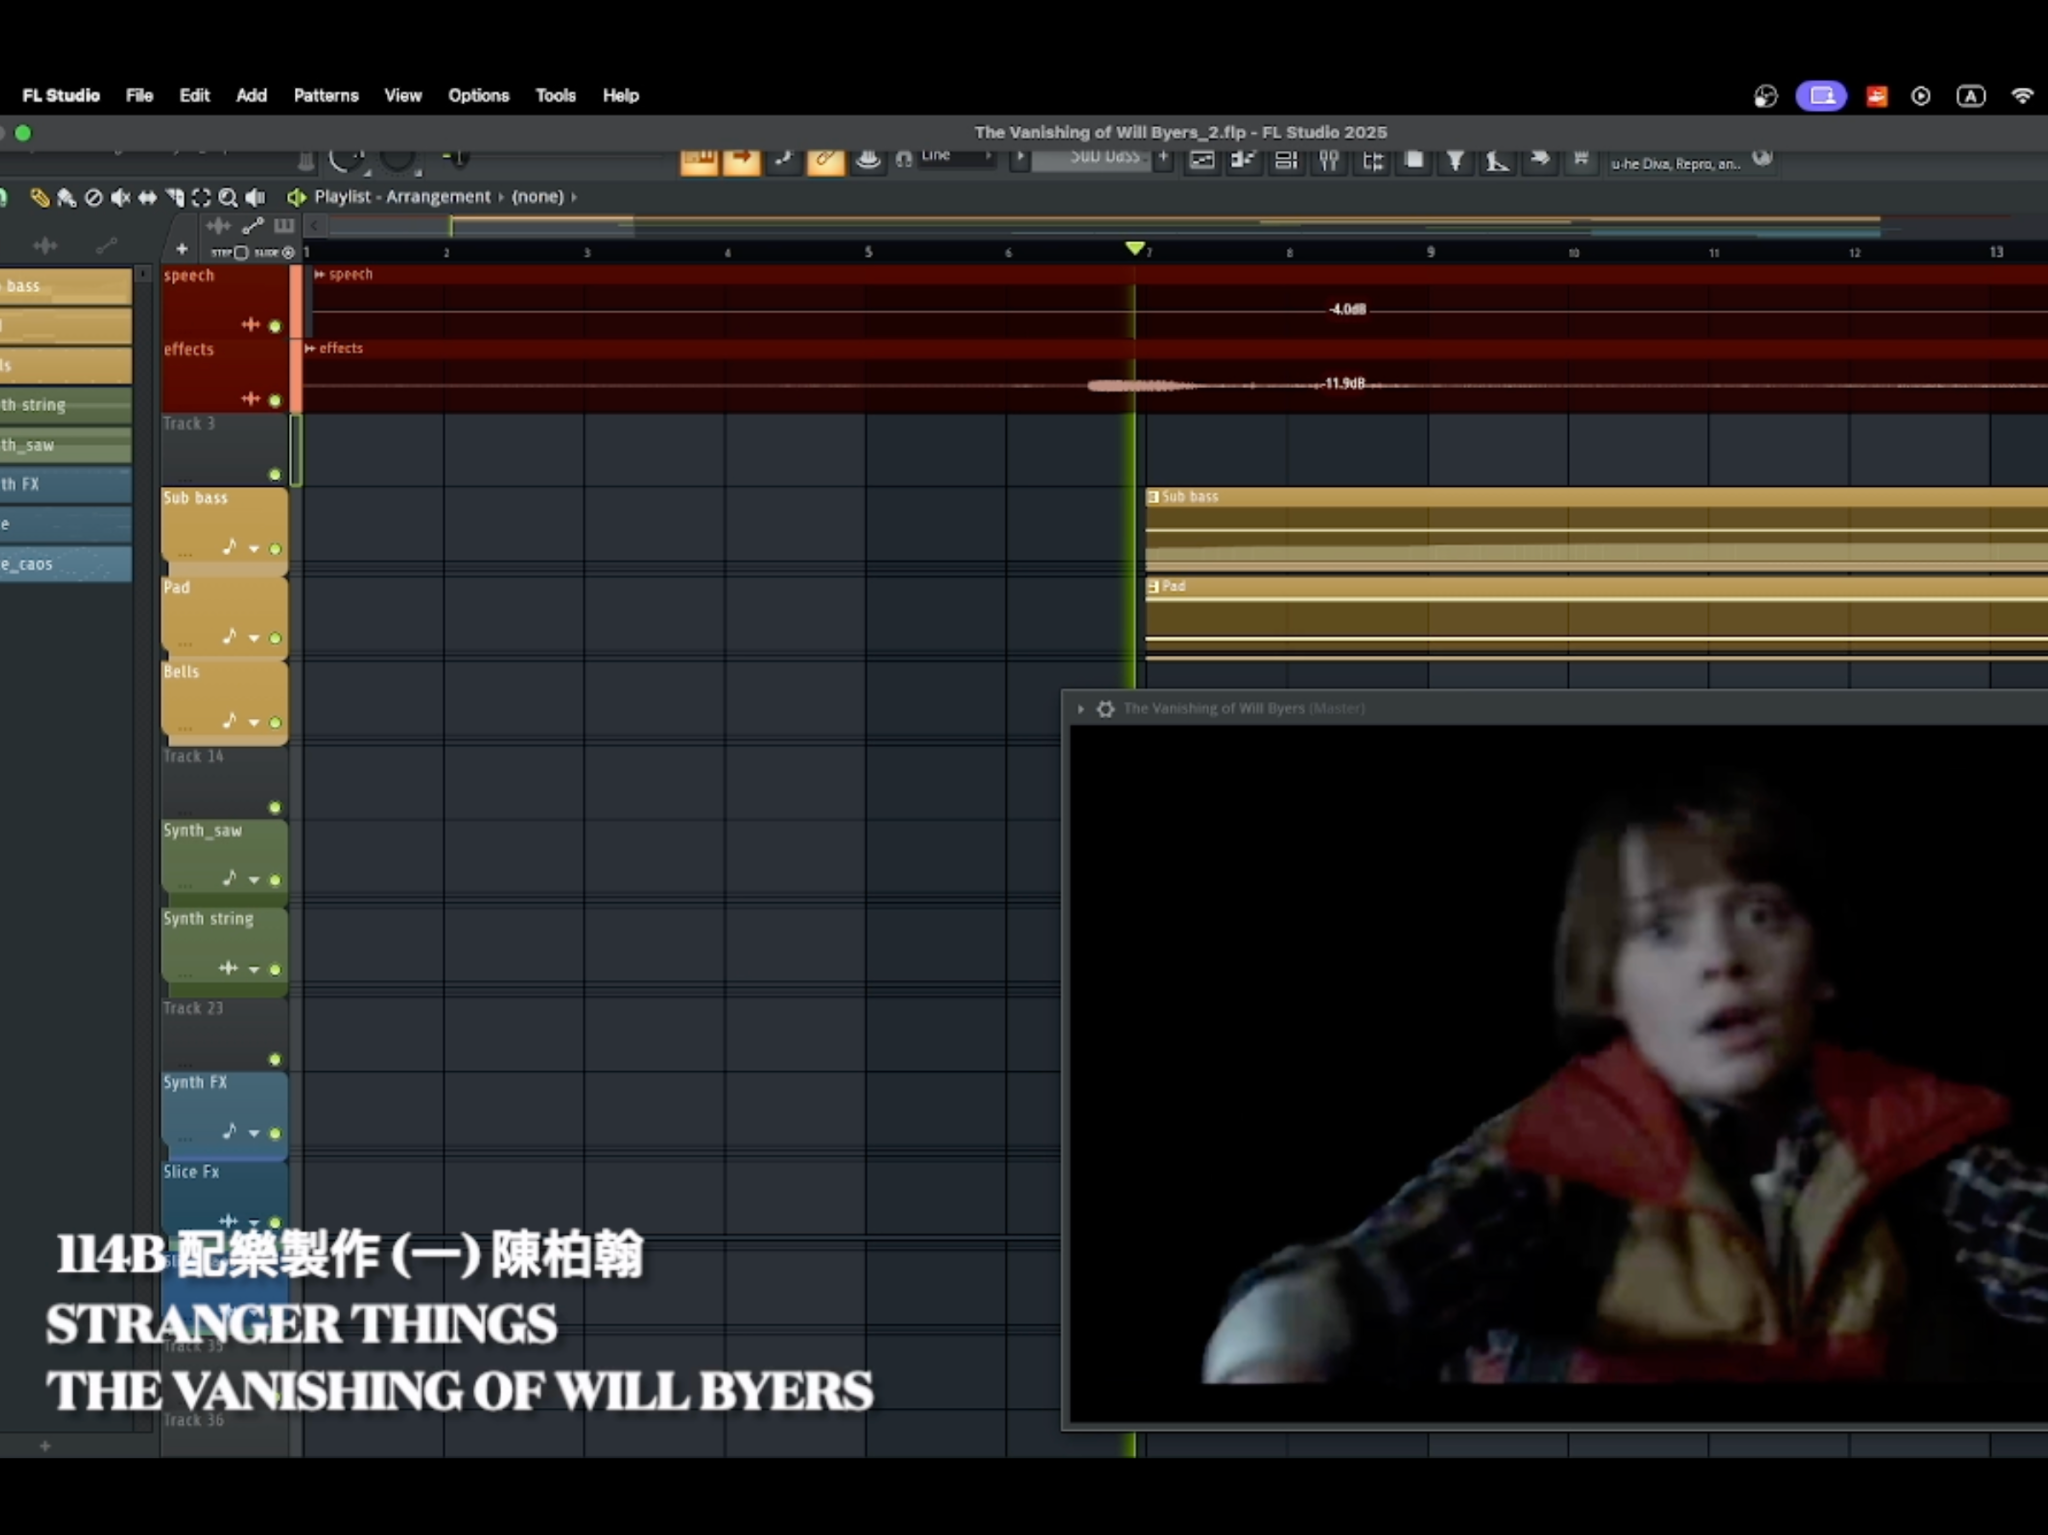Open the File menu

[x=139, y=96]
